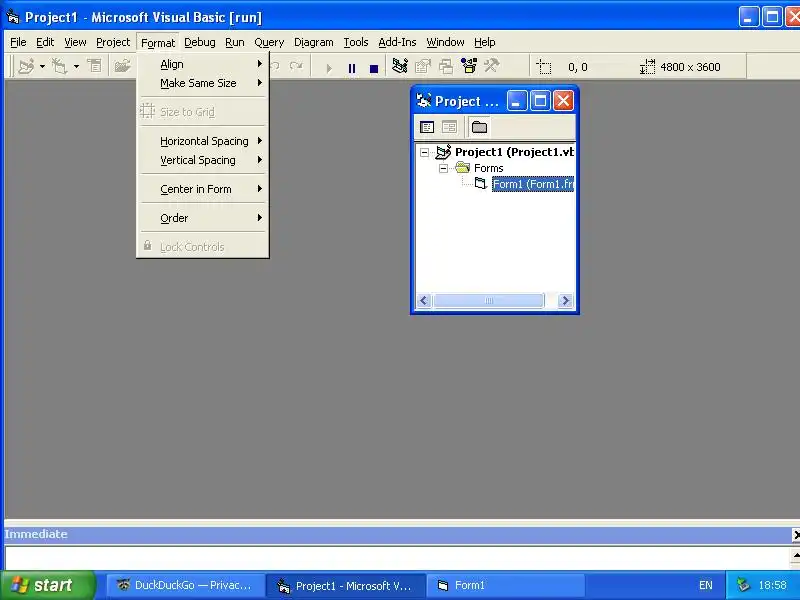
Task: Select Project1 (Project1.vbp) tree item
Action: (x=514, y=152)
